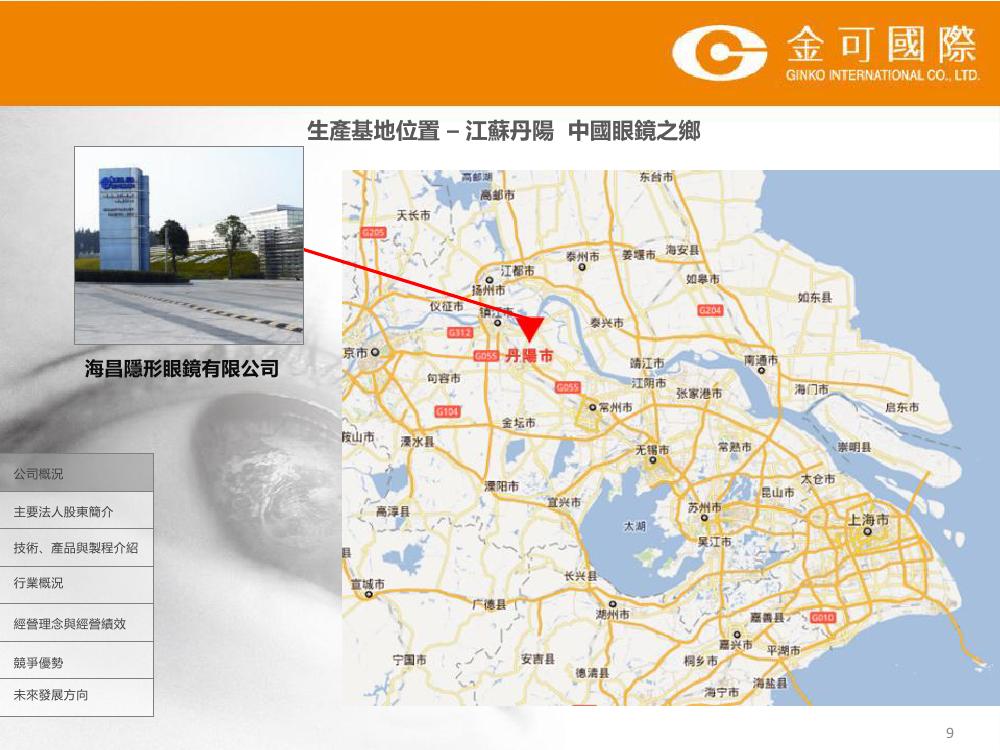Click the Ginko International logo emblem
This screenshot has height=750, width=1000.
coord(718,51)
